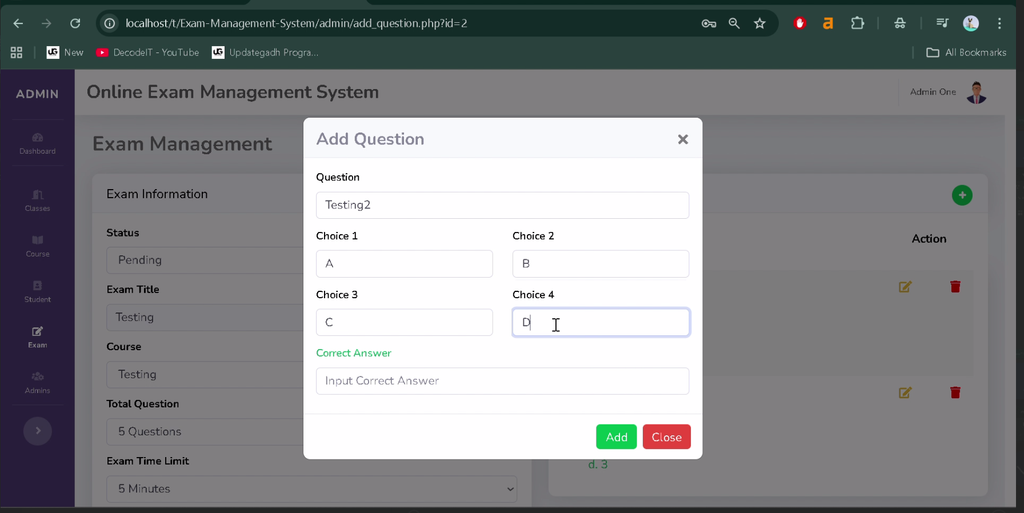1024x513 pixels.
Task: Open the apps grid in bookmarks bar
Action: (x=16, y=52)
